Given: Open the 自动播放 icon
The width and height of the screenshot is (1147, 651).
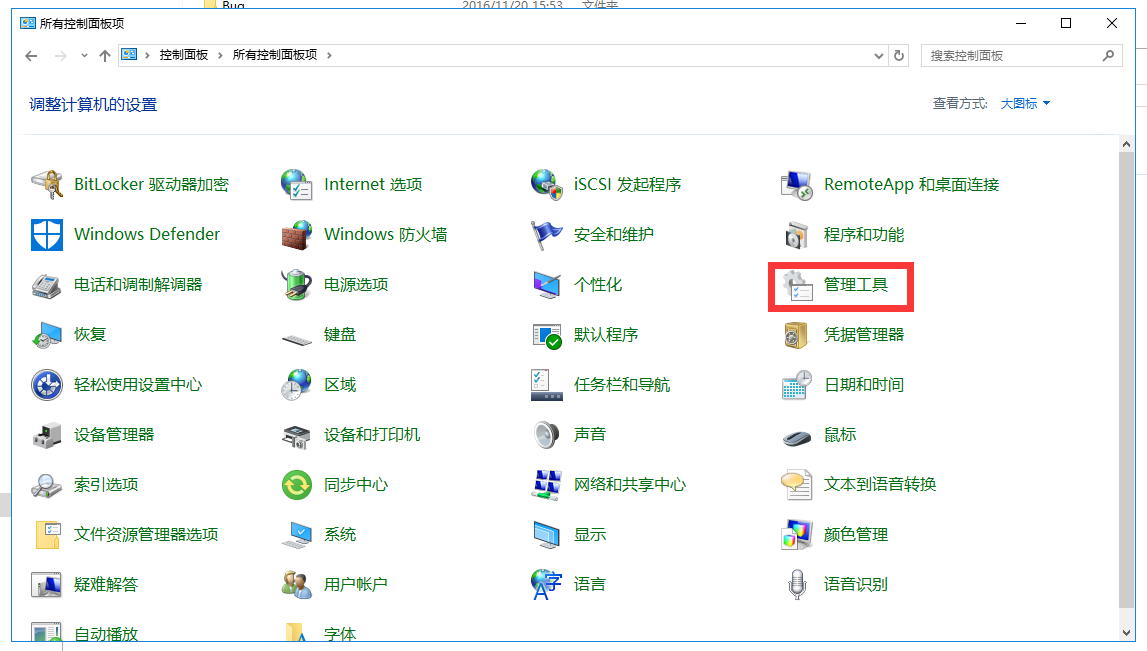Looking at the screenshot, I should (47, 632).
